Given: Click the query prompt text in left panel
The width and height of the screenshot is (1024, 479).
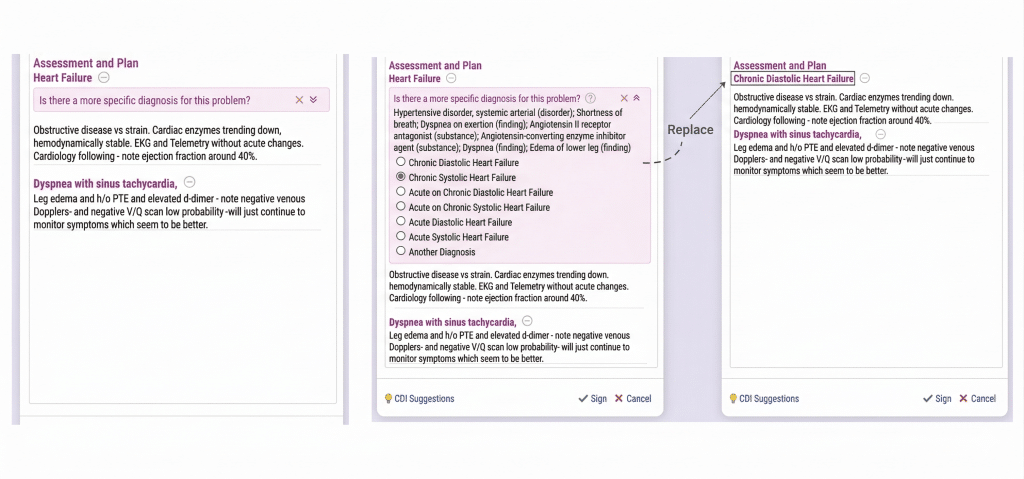Looking at the screenshot, I should pyautogui.click(x=145, y=100).
